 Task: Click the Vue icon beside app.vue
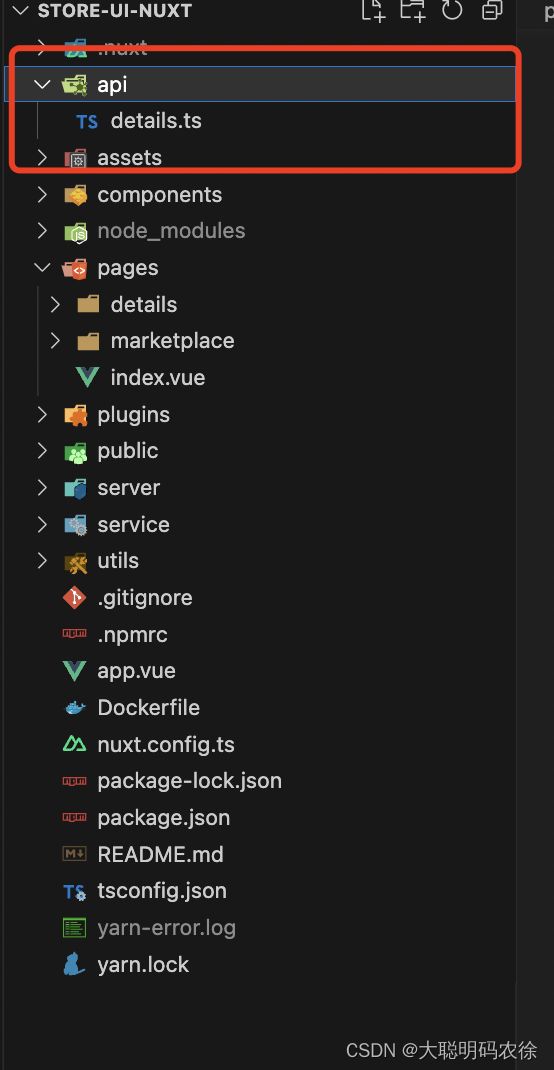74,671
